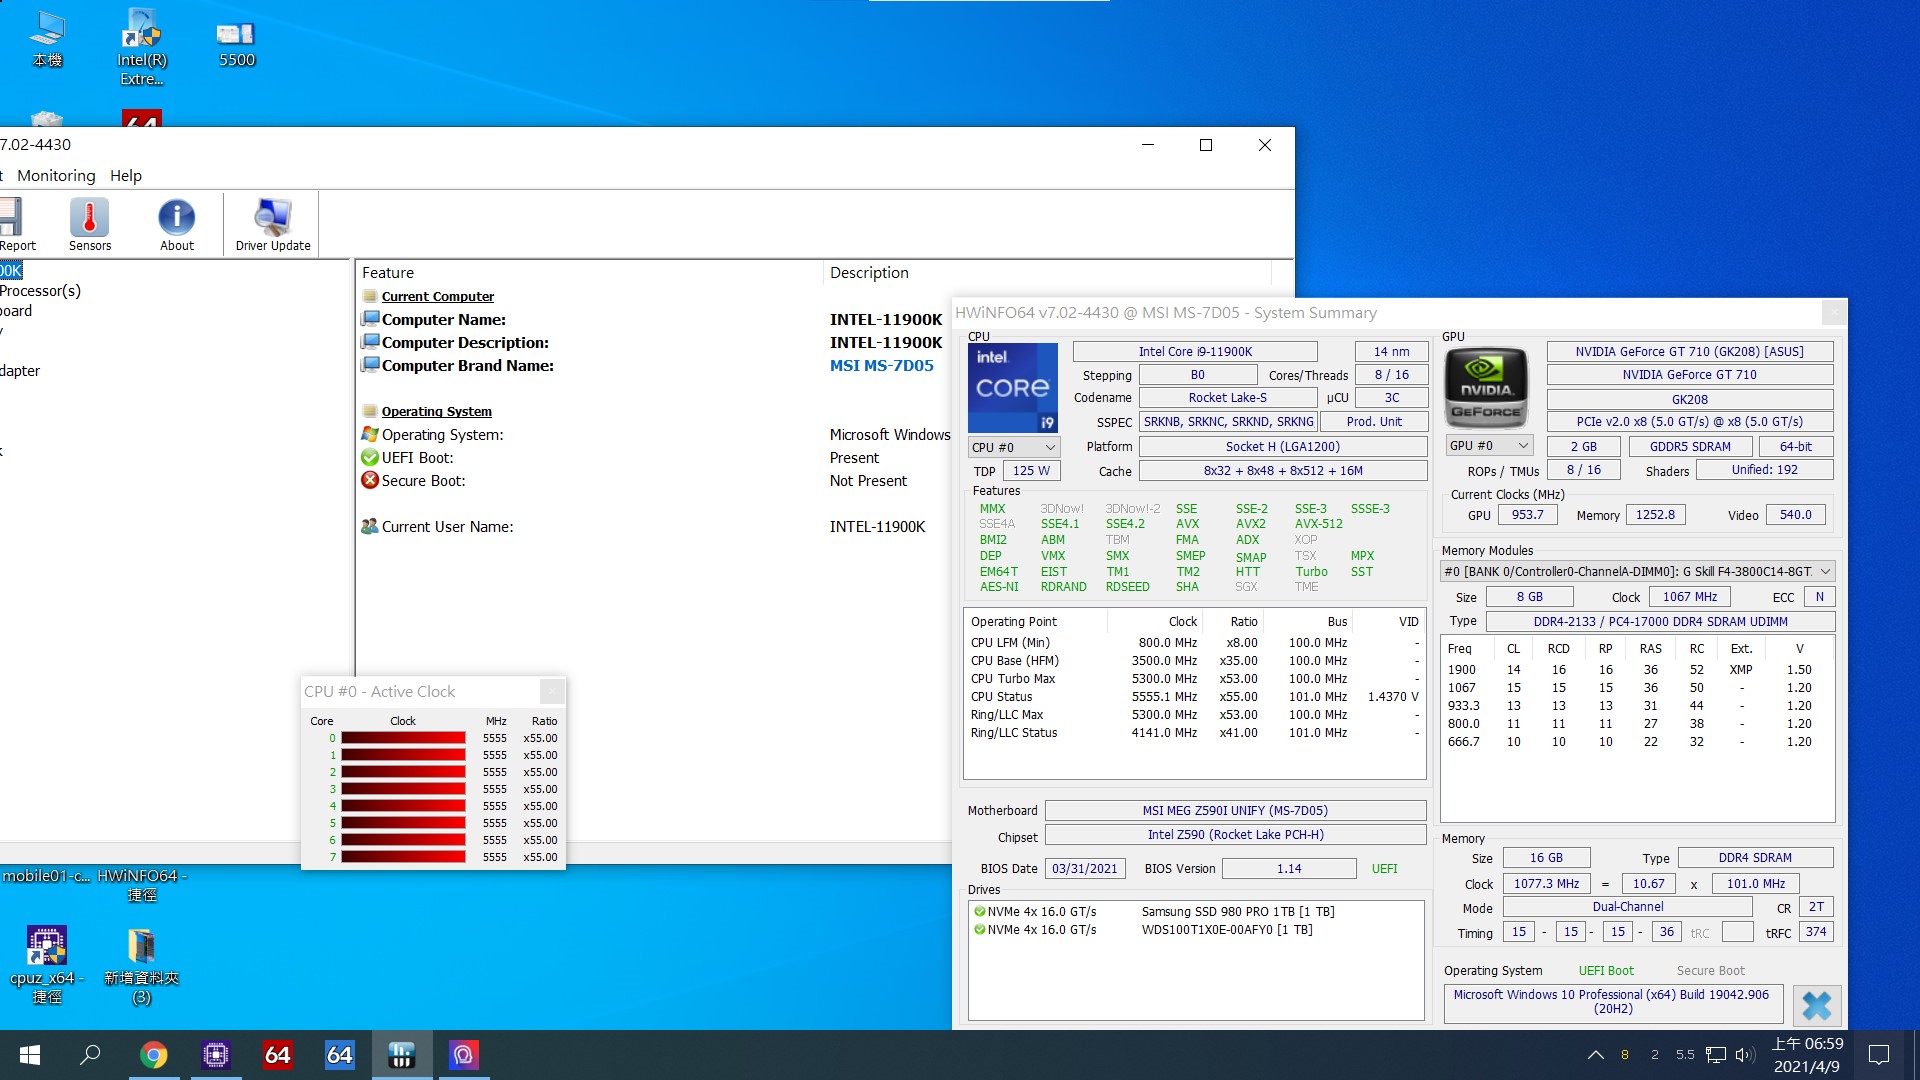Screen dimensions: 1920x1080
Task: Click the Intel Core i9-11900K name field
Action: 1195,351
